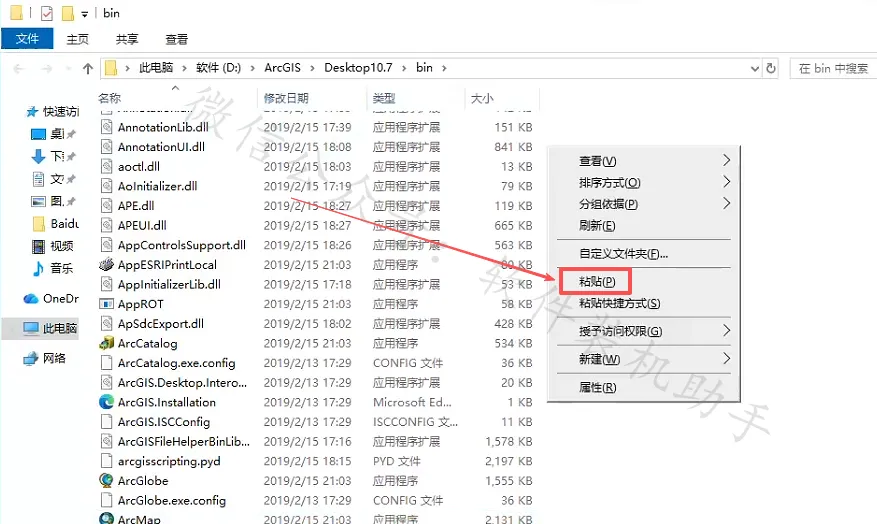Select ArcGISFileHelperBinLib... file
877x524 pixels.
[183, 441]
